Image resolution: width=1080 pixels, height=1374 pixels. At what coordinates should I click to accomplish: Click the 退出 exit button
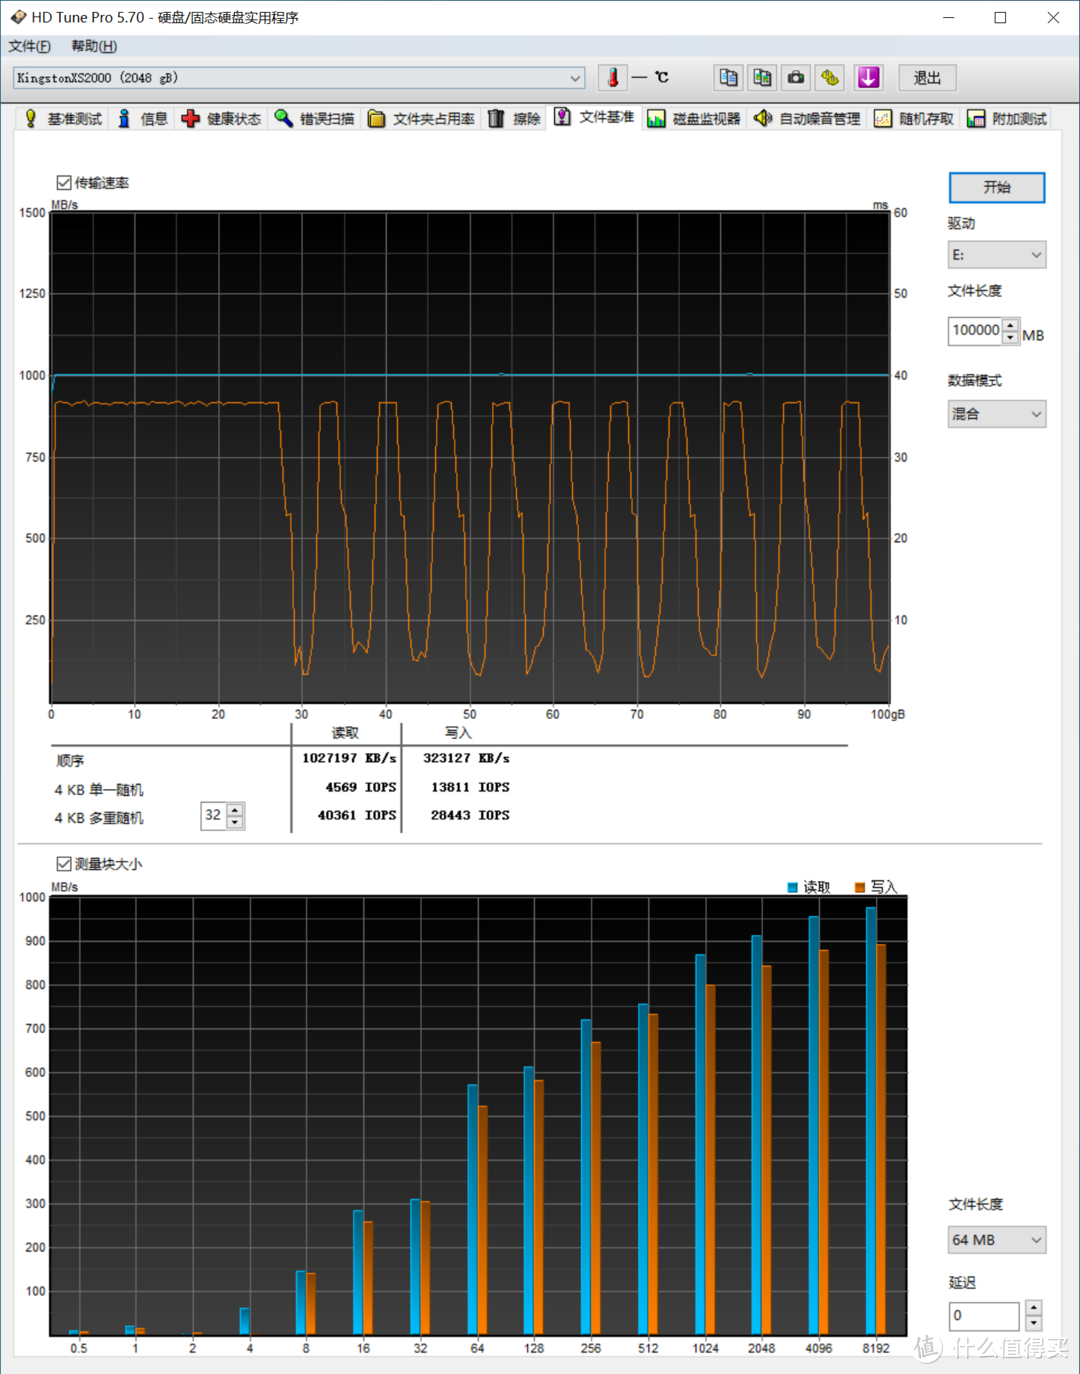click(927, 78)
